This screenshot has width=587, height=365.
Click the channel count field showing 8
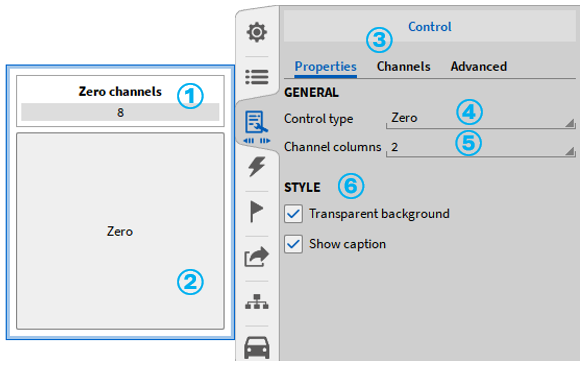click(120, 112)
